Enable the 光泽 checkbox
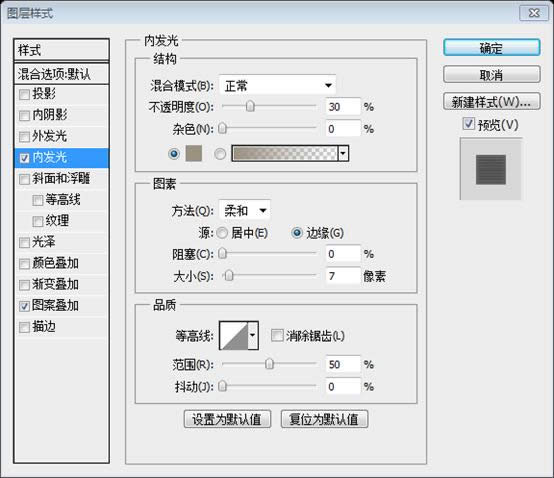This screenshot has height=478, width=554. point(24,243)
